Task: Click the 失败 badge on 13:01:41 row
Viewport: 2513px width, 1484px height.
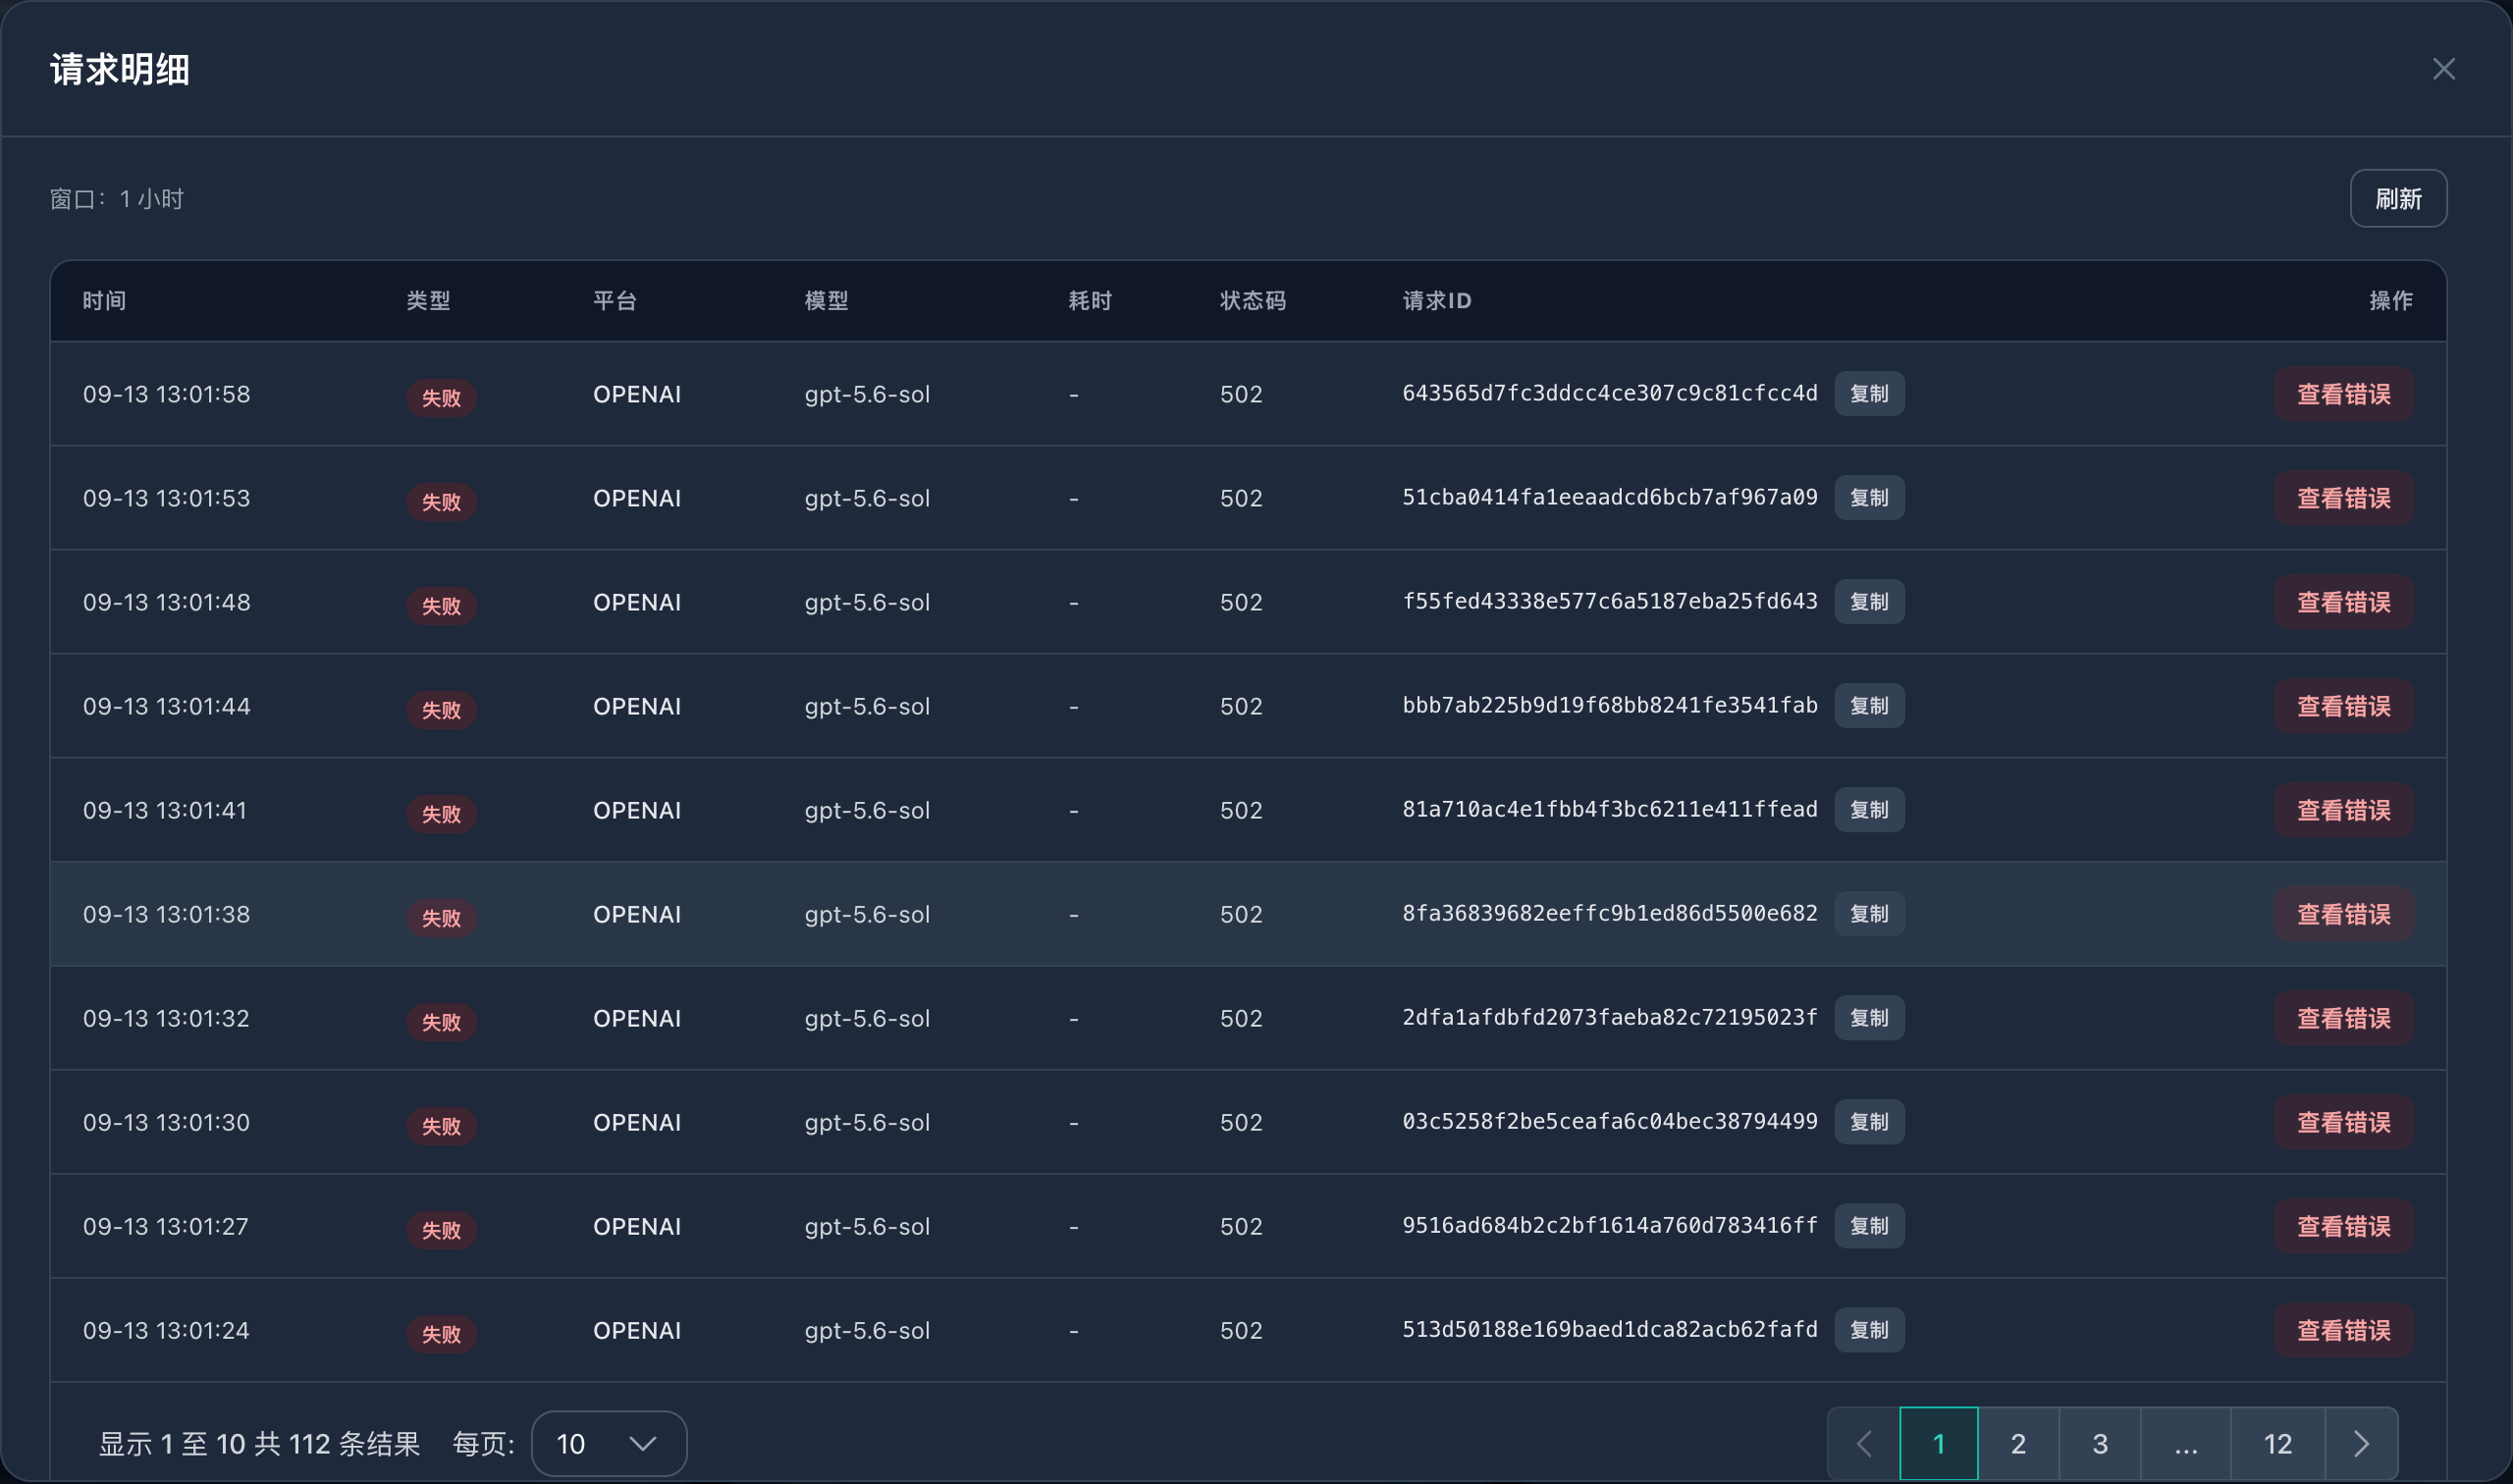Action: pos(441,814)
